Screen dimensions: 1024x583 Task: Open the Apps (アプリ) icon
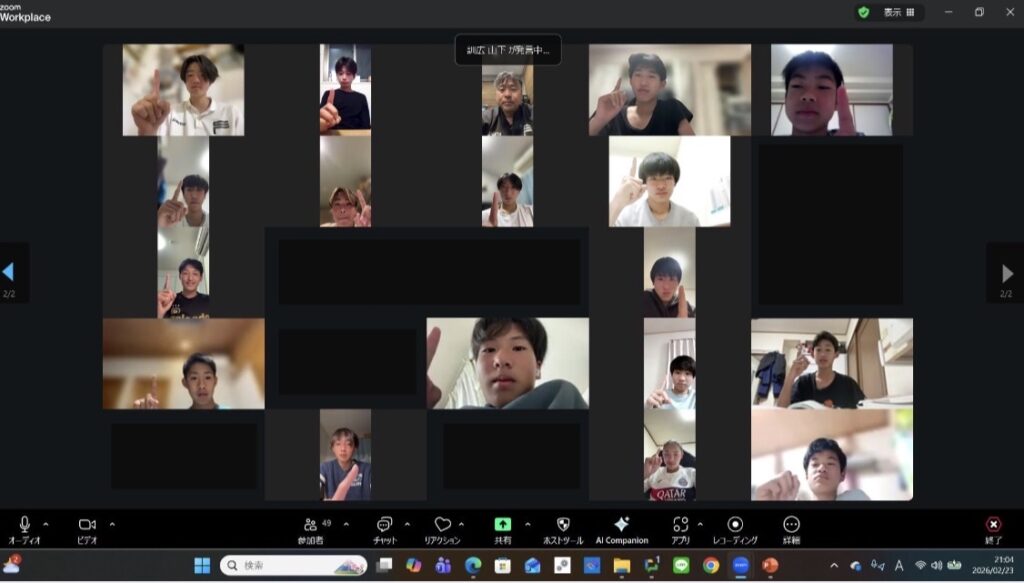tap(681, 525)
